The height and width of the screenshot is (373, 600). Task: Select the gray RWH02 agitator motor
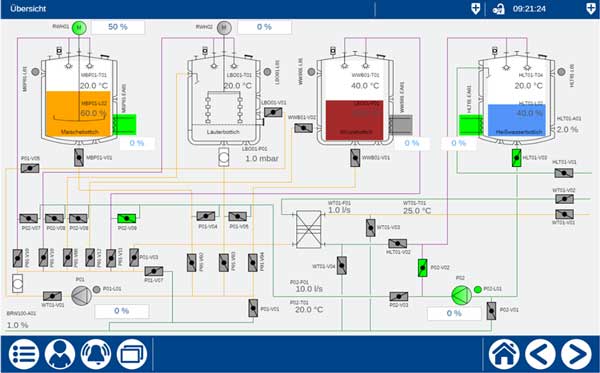click(224, 28)
